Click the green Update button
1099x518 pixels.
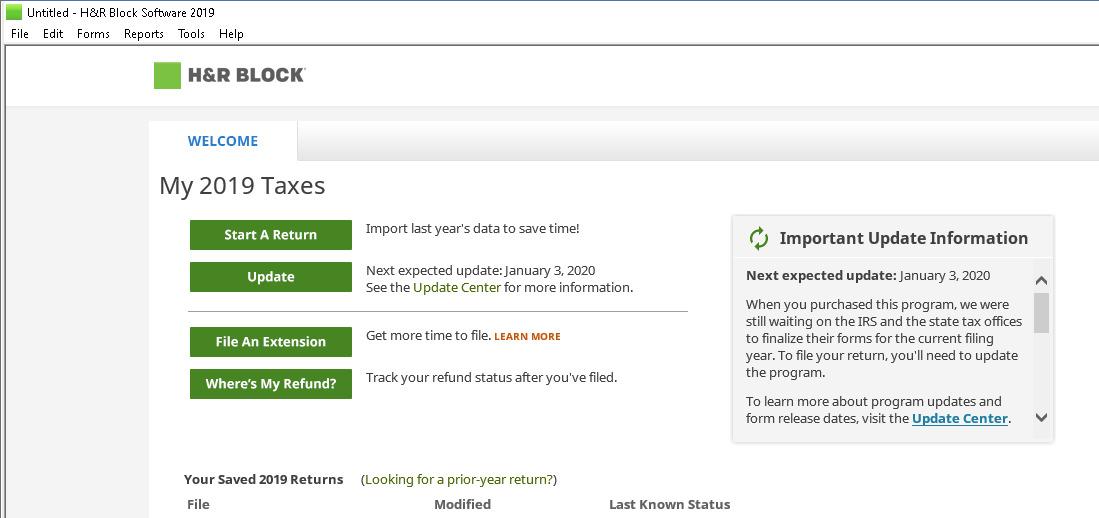(271, 277)
